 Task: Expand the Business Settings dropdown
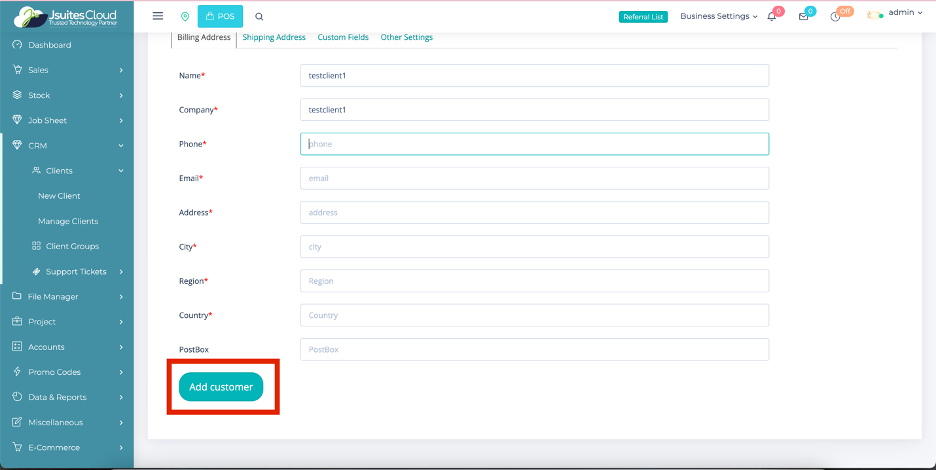point(718,16)
